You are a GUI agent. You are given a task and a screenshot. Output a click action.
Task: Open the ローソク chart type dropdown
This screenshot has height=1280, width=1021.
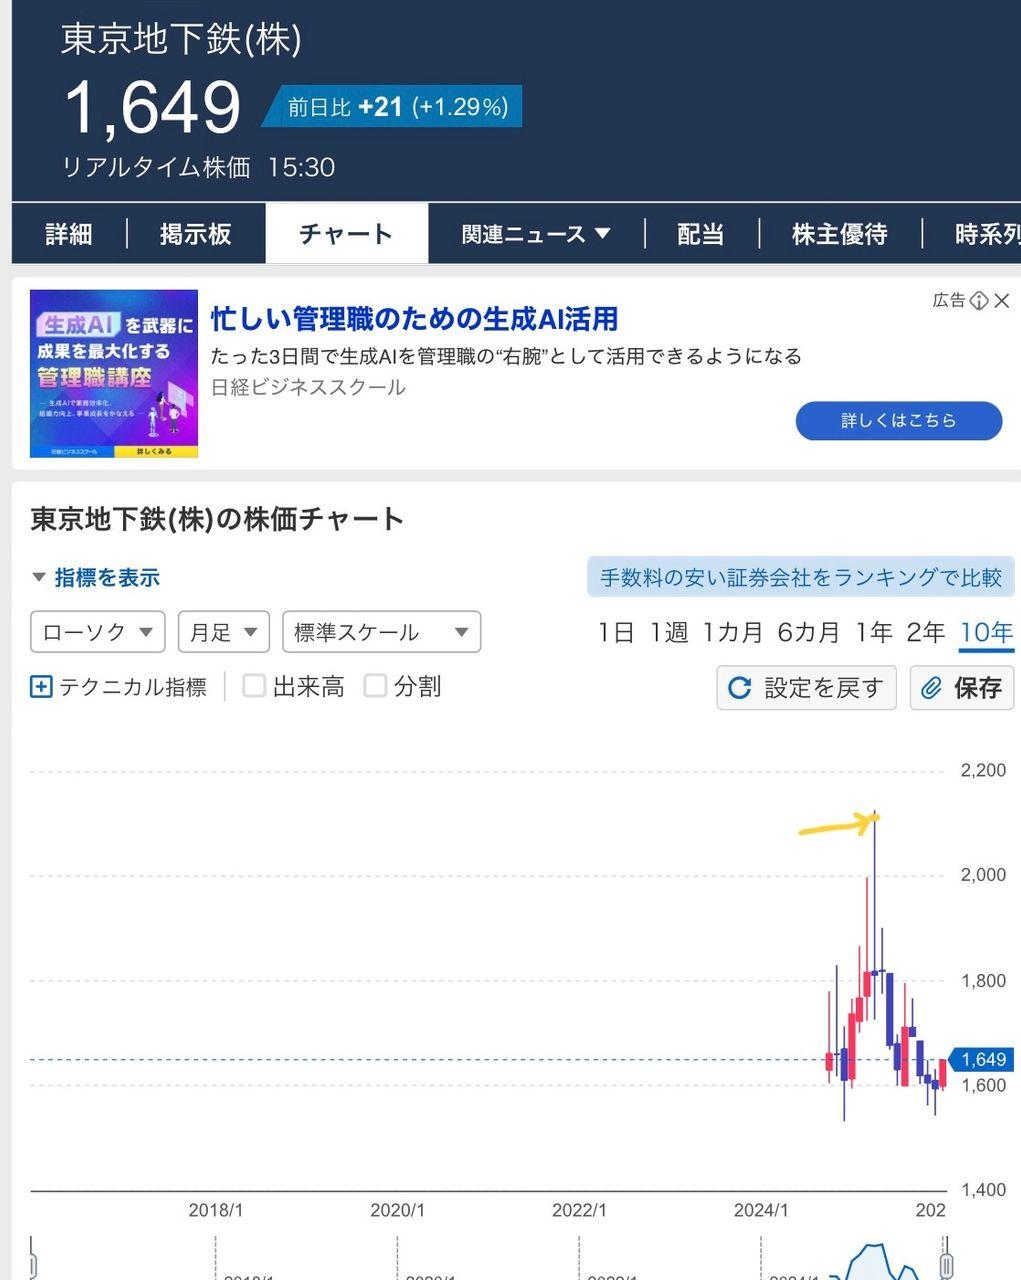click(96, 631)
